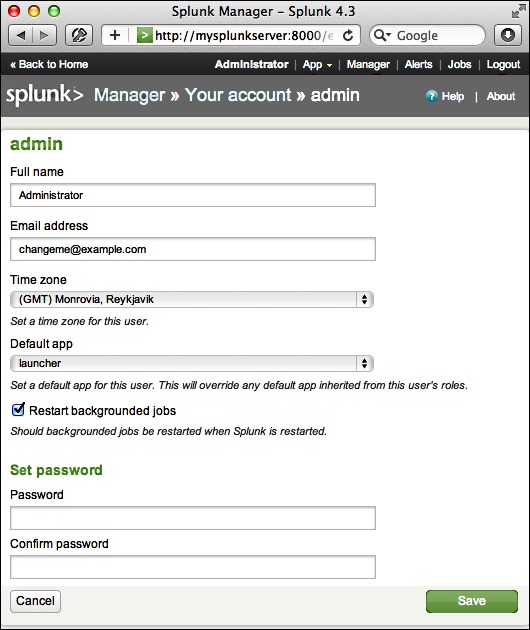Click the Email address input field
This screenshot has height=630, width=530.
pos(193,249)
